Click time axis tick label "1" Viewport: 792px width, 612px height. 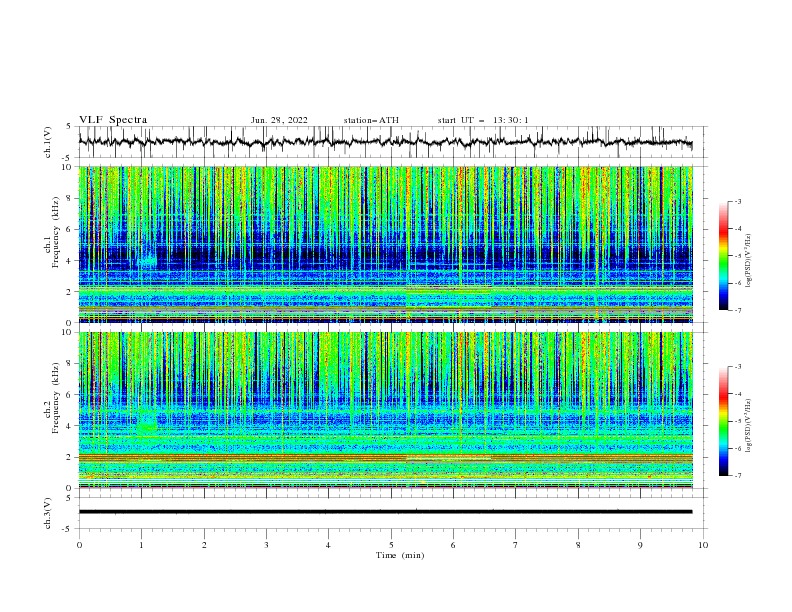pyautogui.click(x=141, y=545)
